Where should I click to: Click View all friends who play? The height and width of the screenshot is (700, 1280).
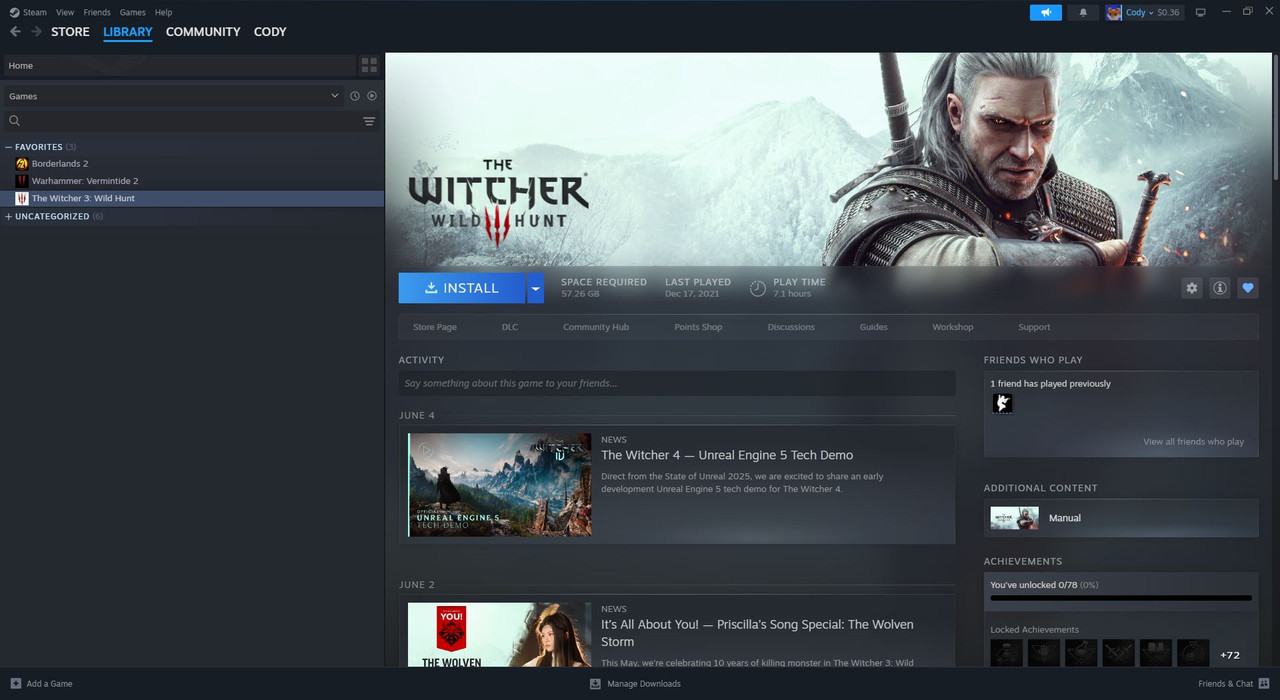pyautogui.click(x=1193, y=442)
